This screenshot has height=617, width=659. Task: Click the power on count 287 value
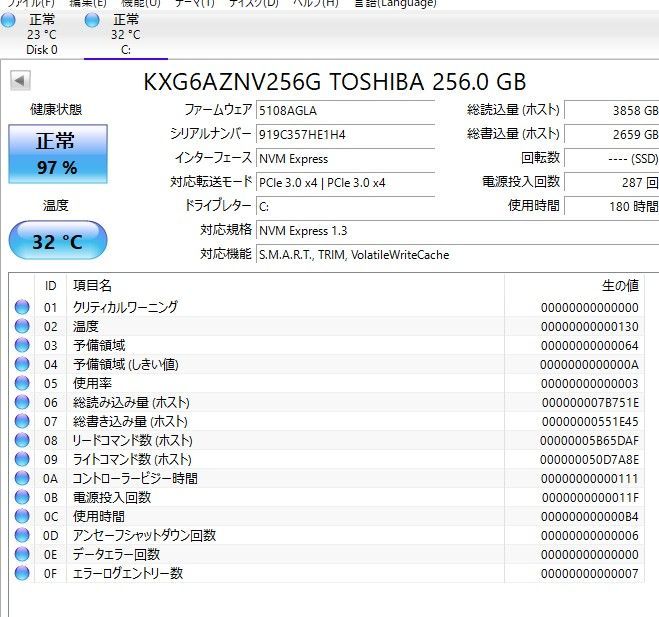(612, 182)
